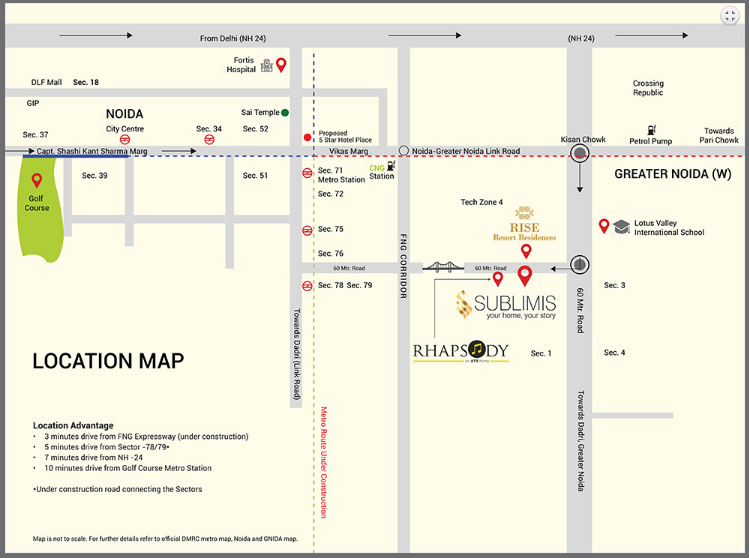Click the 'Sec. 1' label

541,354
